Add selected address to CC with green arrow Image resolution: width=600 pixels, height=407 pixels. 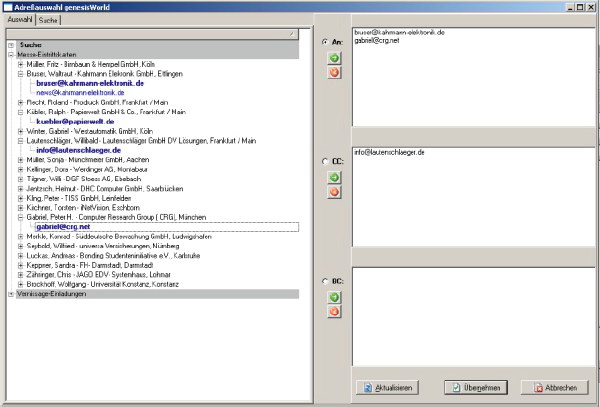pyautogui.click(x=334, y=177)
